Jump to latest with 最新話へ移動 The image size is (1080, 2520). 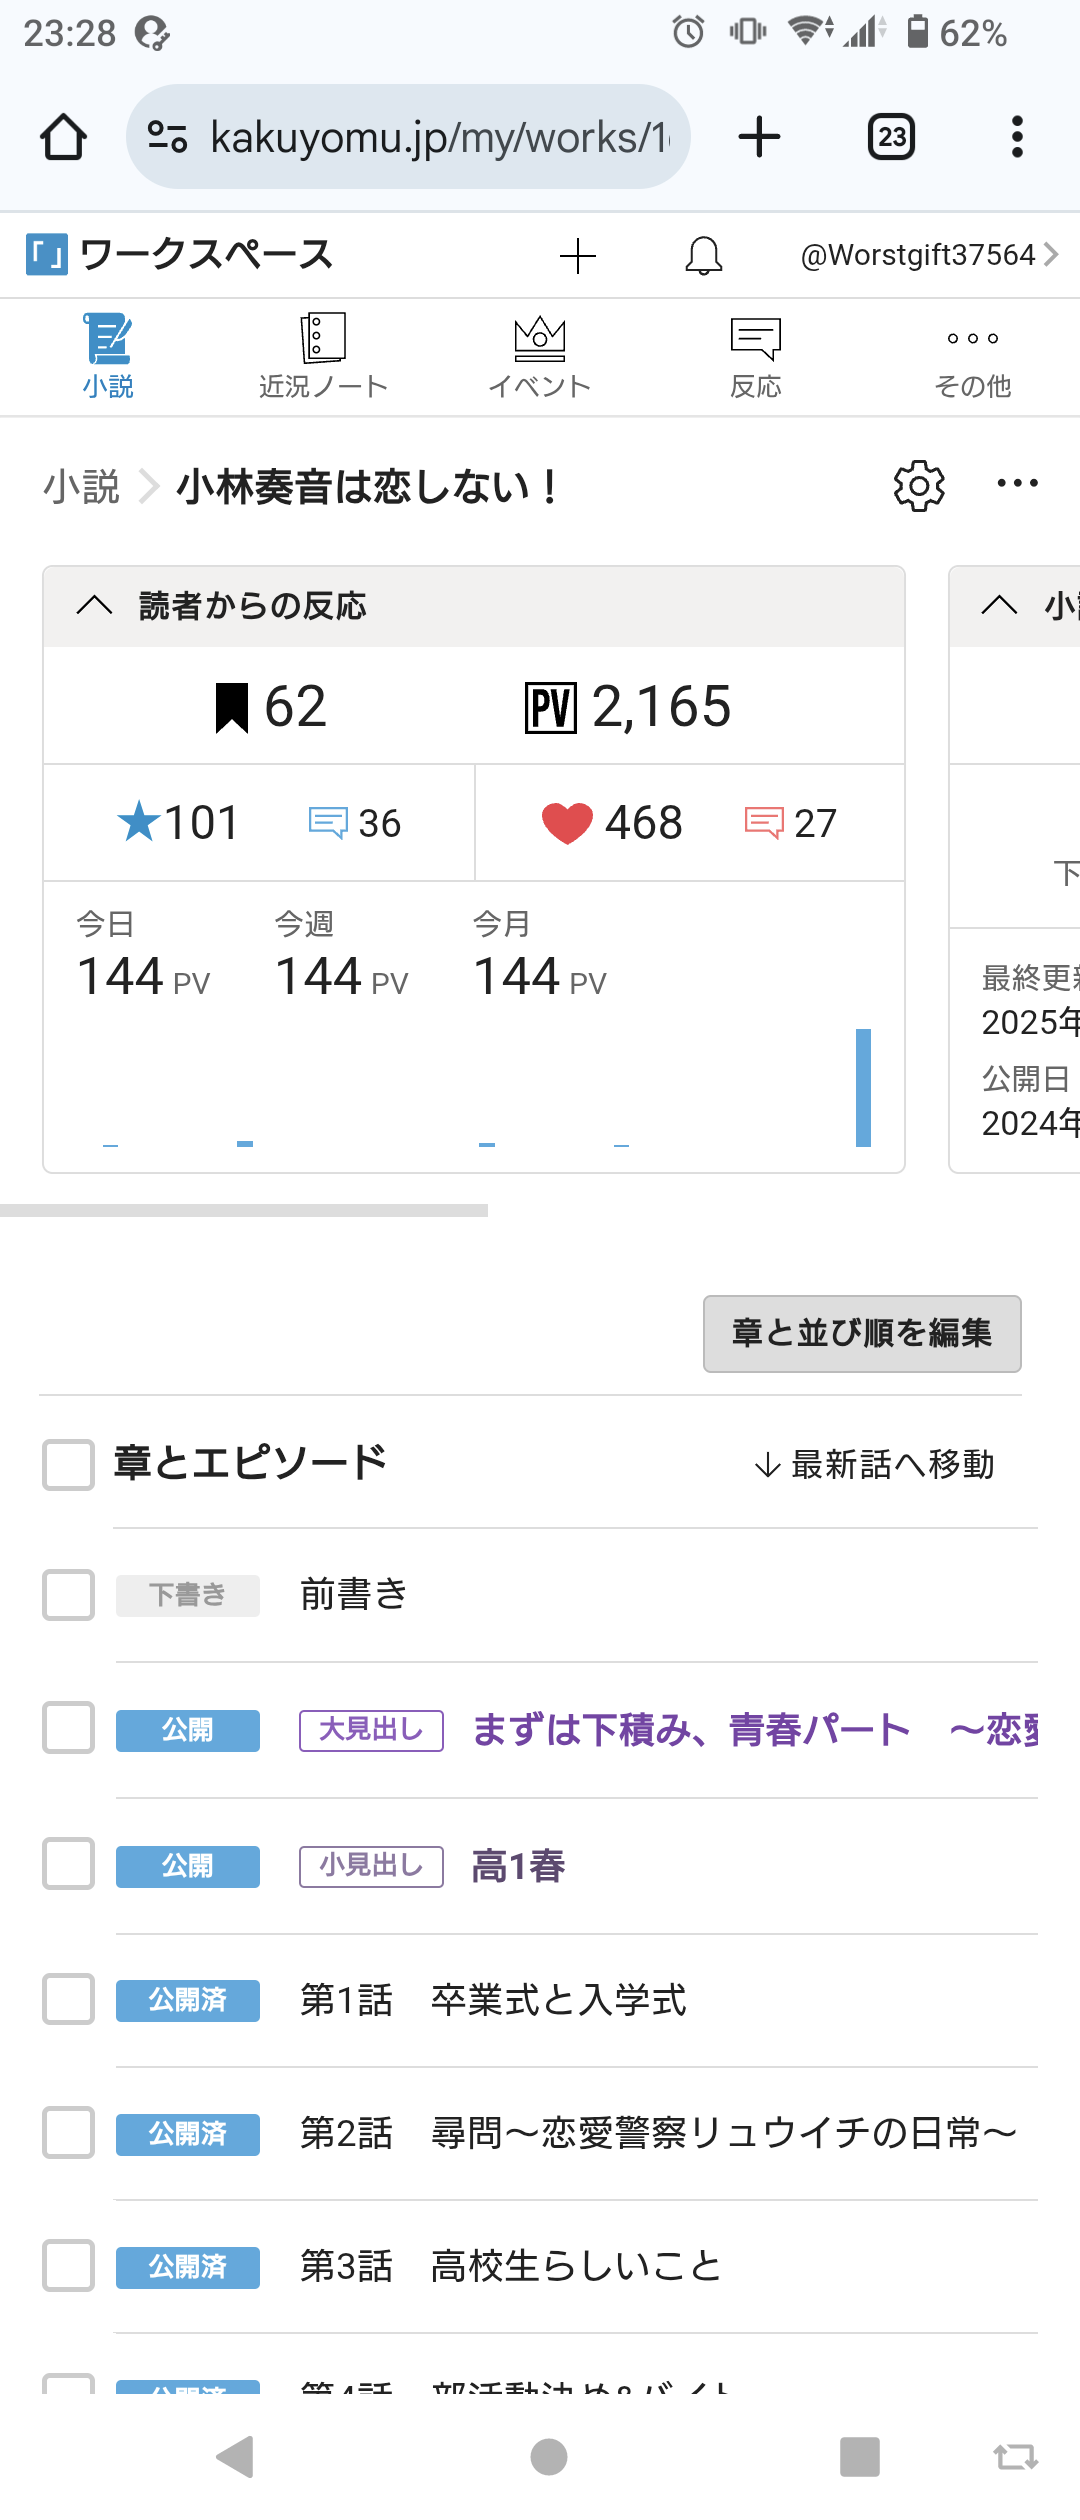874,1465
